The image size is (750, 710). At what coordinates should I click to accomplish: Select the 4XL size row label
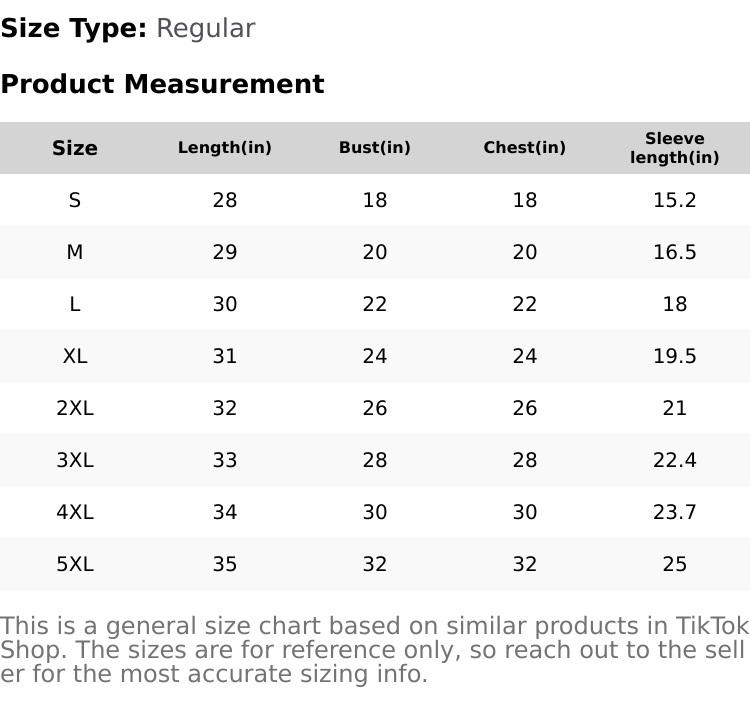[75, 512]
